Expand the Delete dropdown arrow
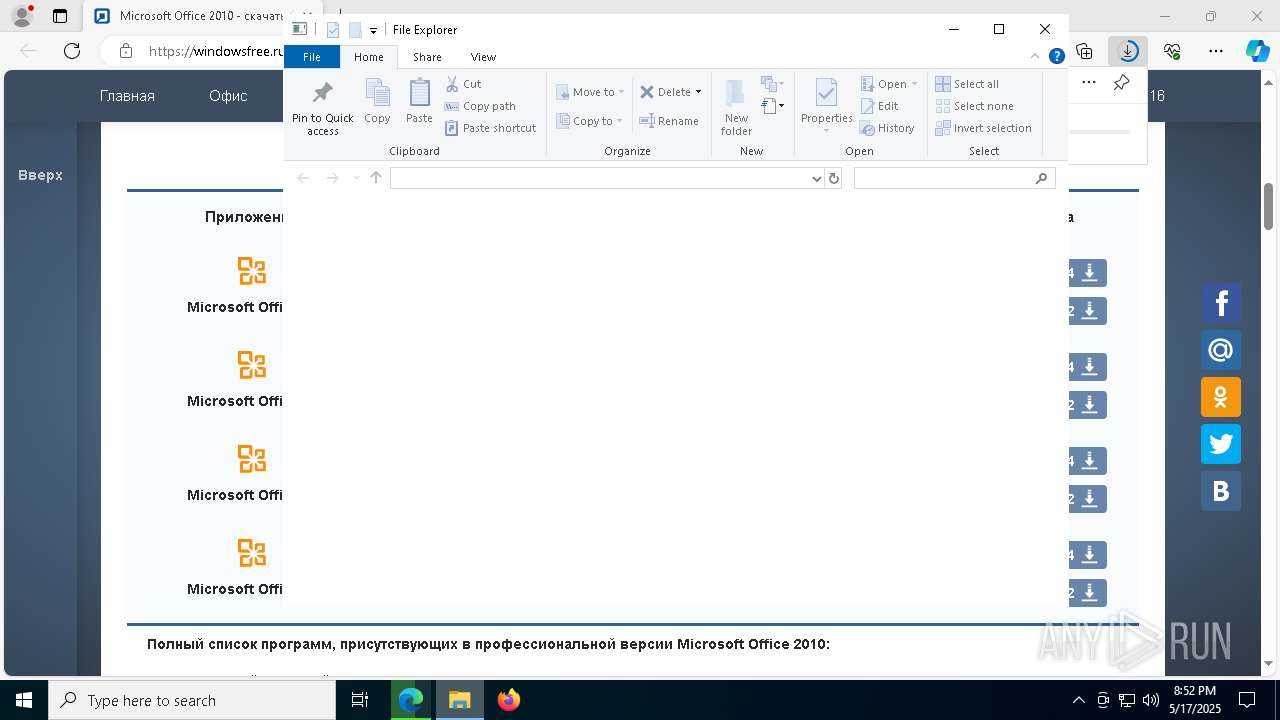Image resolution: width=1280 pixels, height=720 pixels. tap(698, 92)
